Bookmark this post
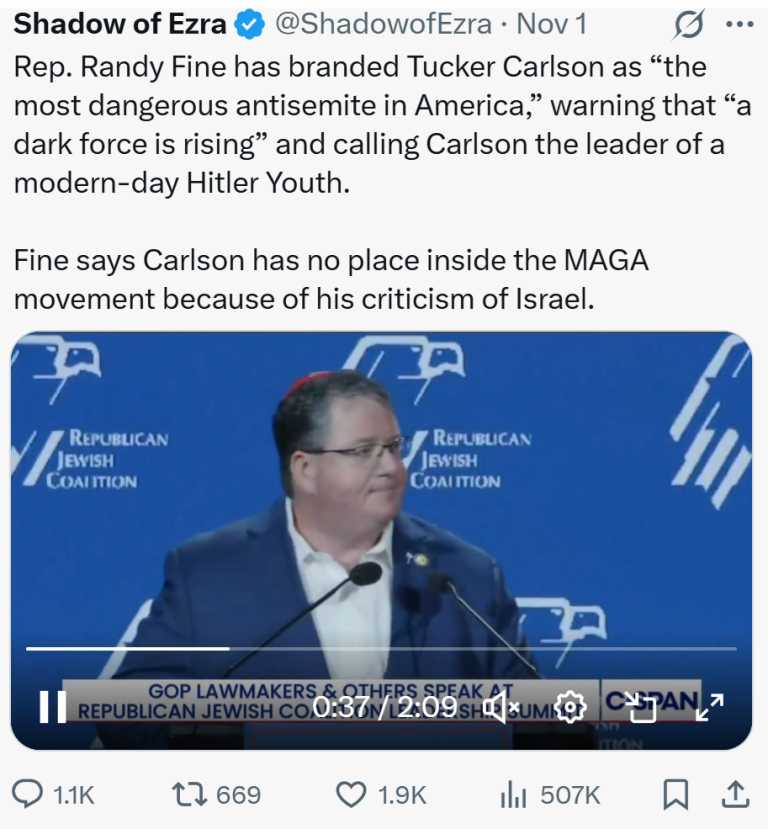Image resolution: width=768 pixels, height=829 pixels. 676,795
